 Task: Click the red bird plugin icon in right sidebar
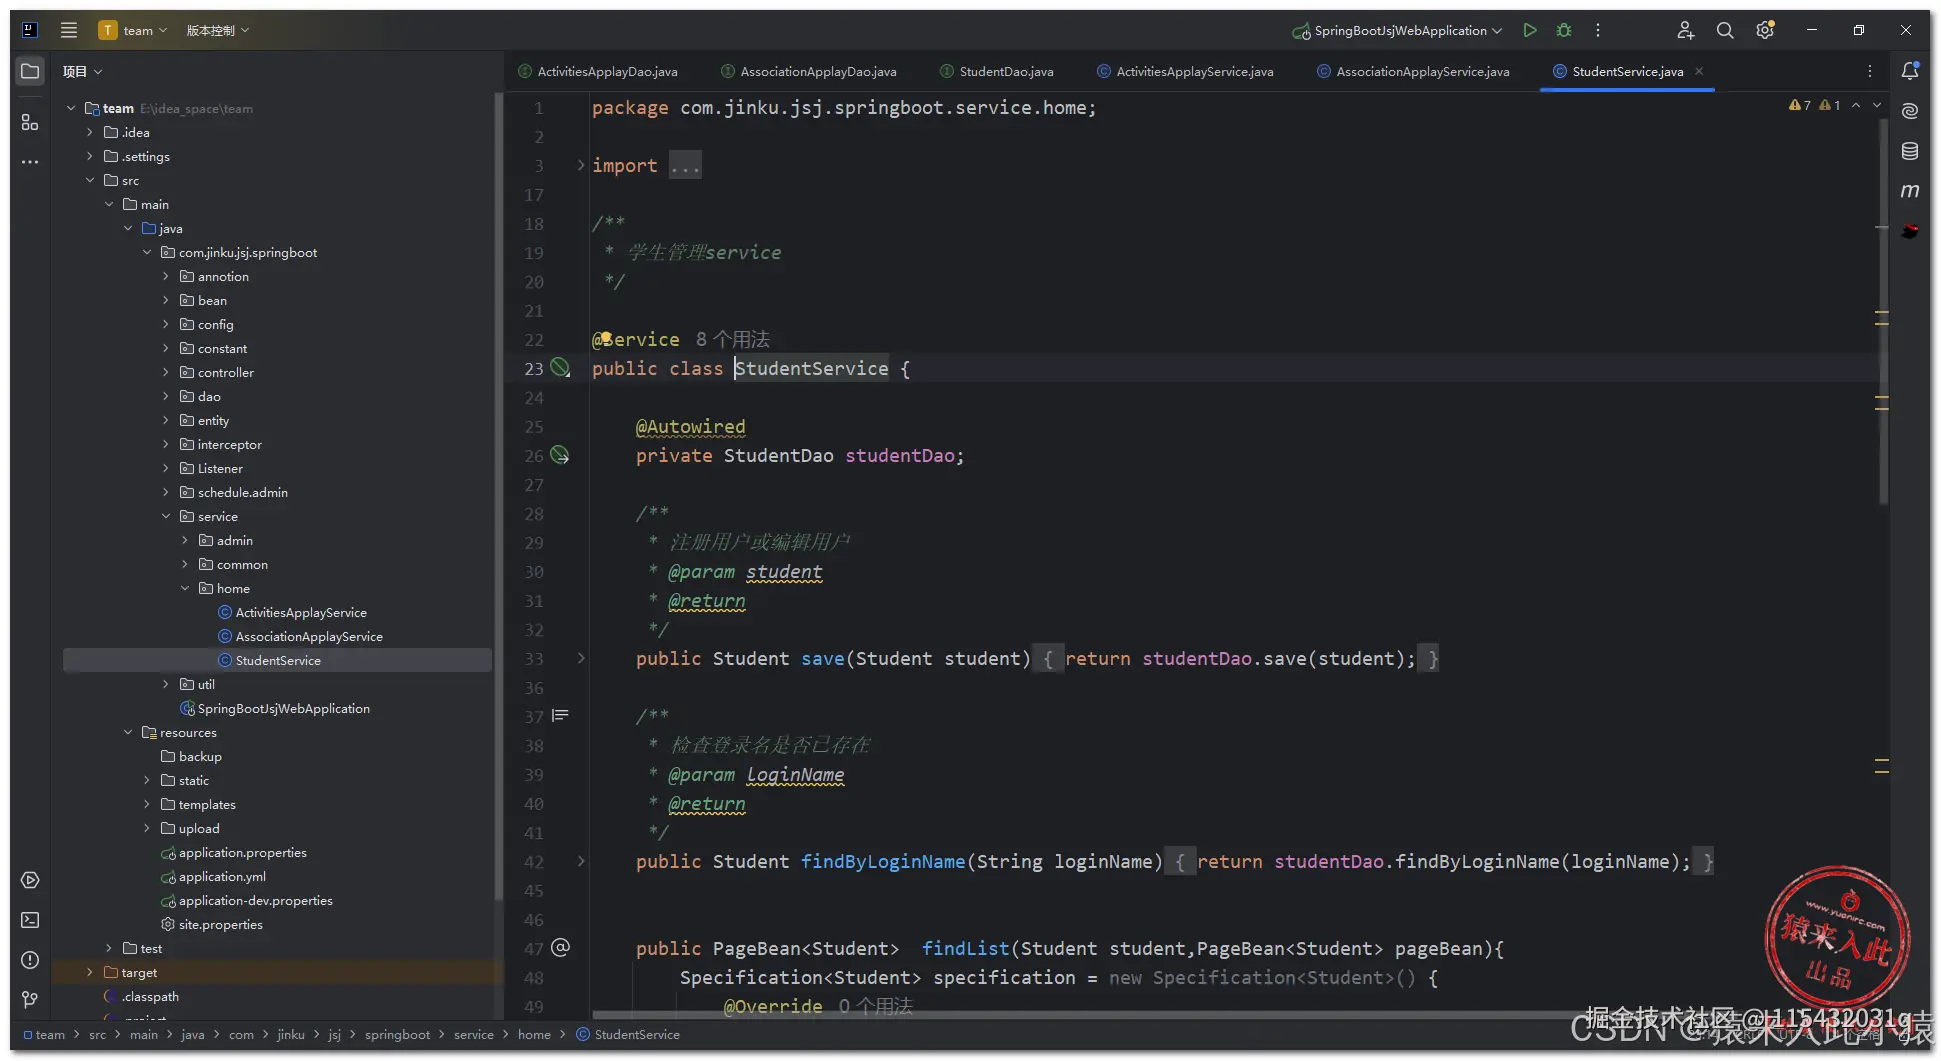coord(1910,231)
